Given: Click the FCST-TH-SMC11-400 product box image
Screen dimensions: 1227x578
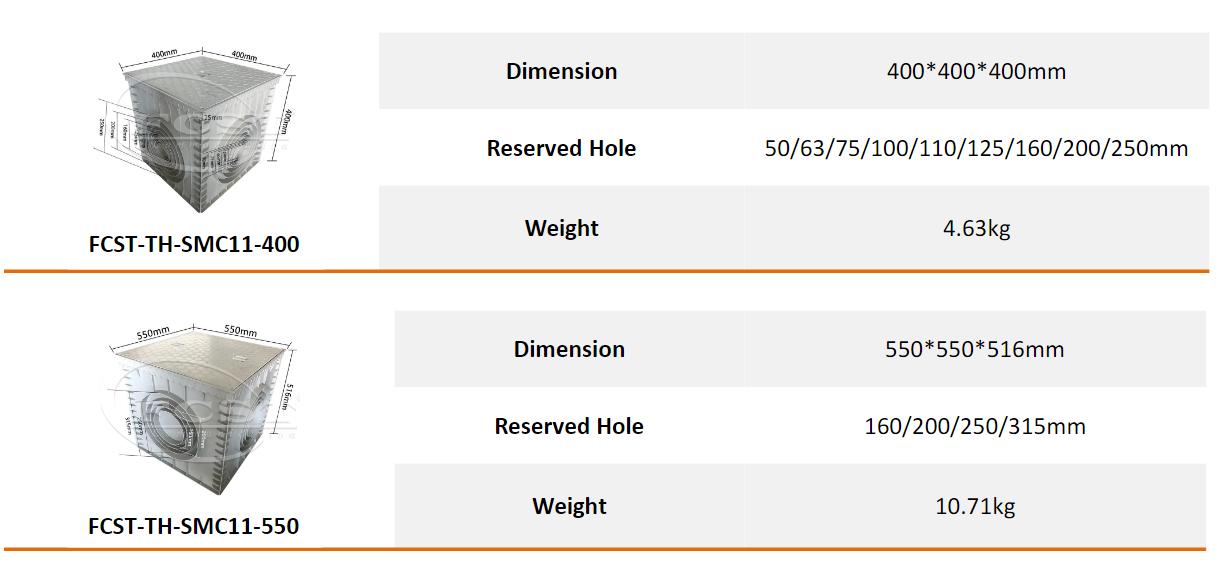Looking at the screenshot, I should (195, 140).
